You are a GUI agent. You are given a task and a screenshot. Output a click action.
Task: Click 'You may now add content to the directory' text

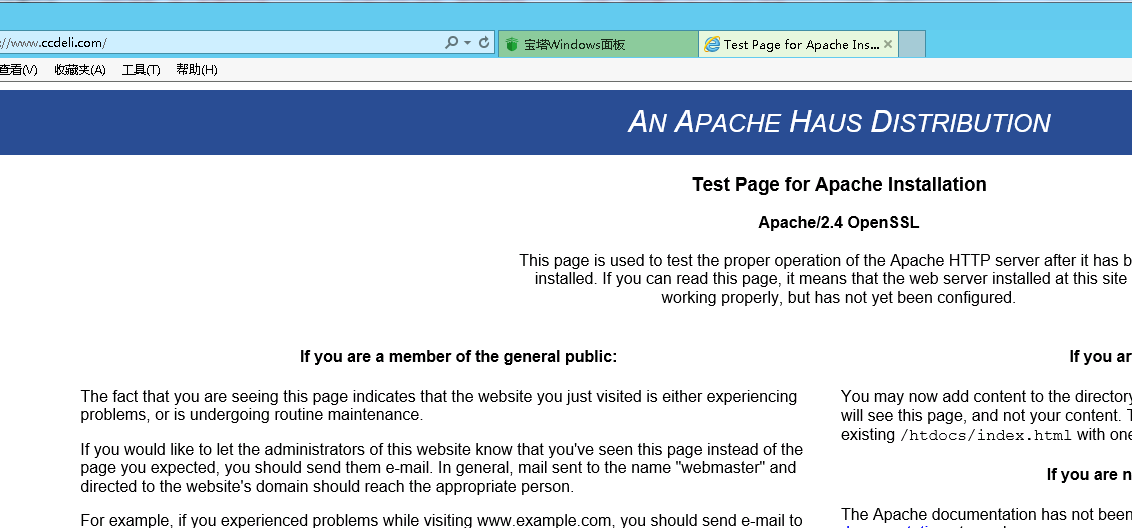coord(986,397)
